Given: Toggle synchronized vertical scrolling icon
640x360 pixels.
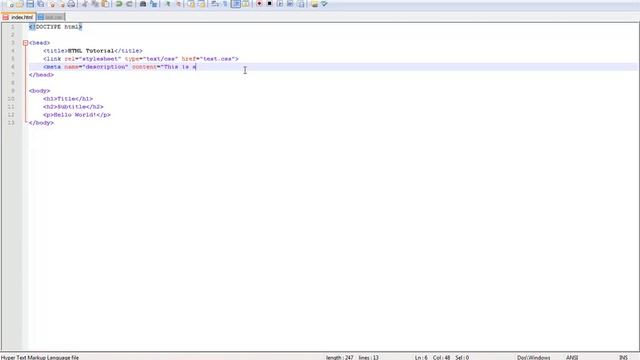Looking at the screenshot, I should coord(191,4).
